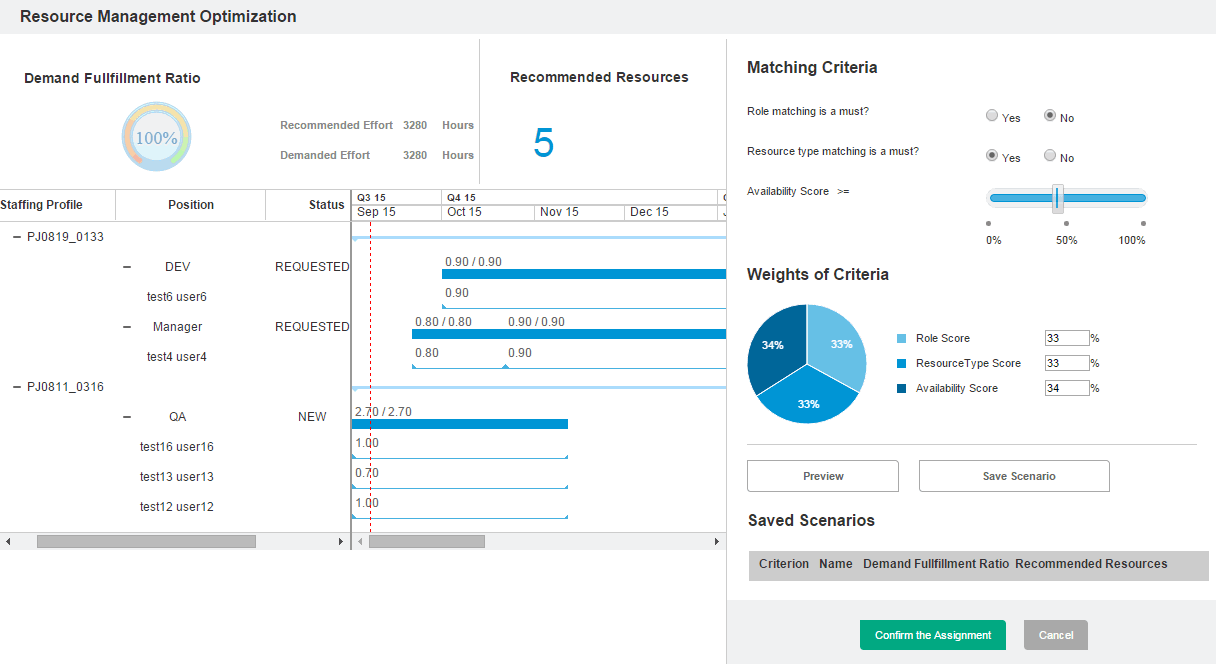Screen dimensions: 1216x664
Task: Select No for Role matching is a must
Action: [x=1050, y=116]
